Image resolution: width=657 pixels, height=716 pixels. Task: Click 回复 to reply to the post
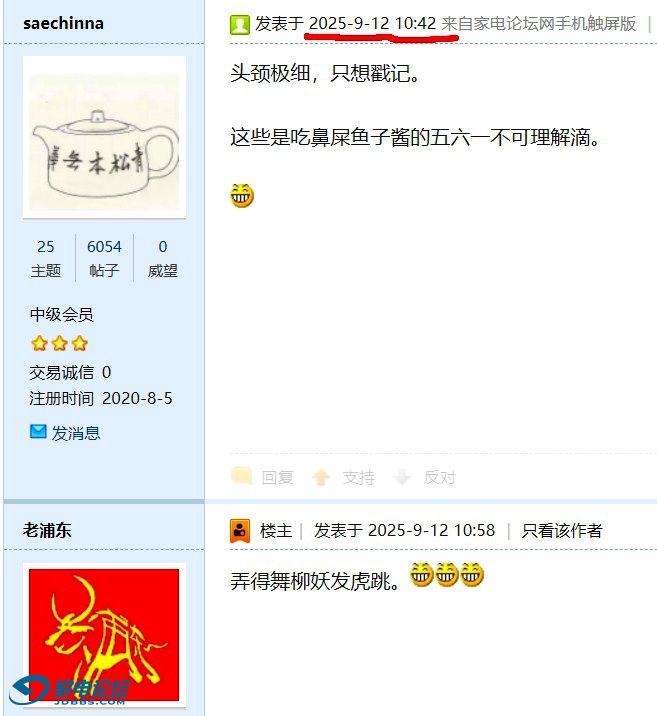(278, 478)
